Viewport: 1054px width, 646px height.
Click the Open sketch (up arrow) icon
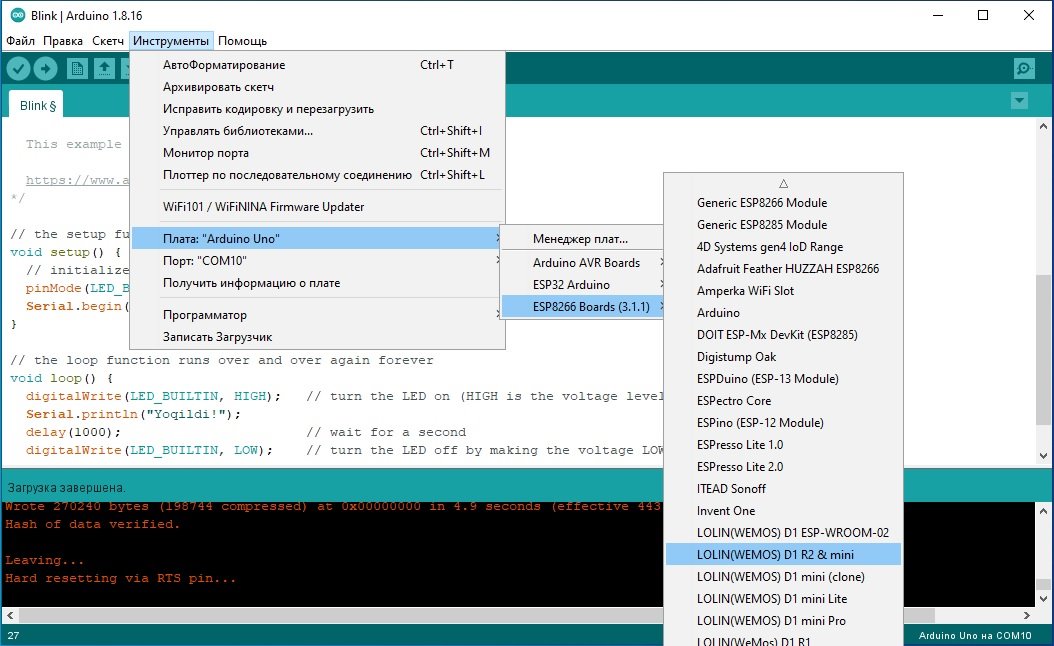click(x=104, y=68)
